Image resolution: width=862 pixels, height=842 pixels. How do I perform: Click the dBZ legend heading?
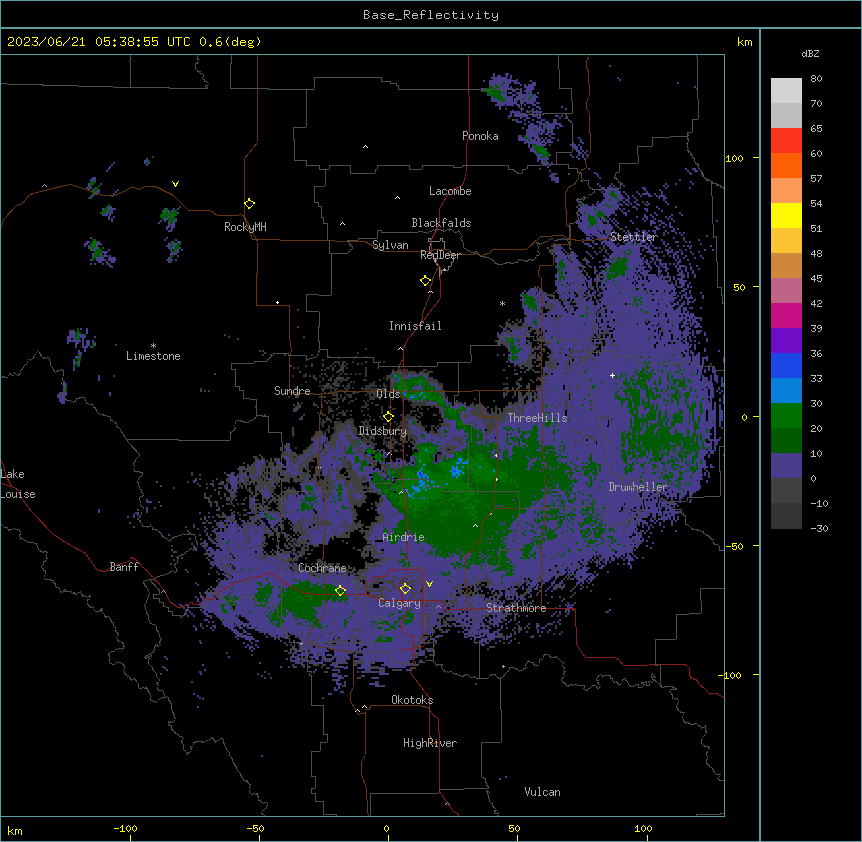pyautogui.click(x=810, y=53)
